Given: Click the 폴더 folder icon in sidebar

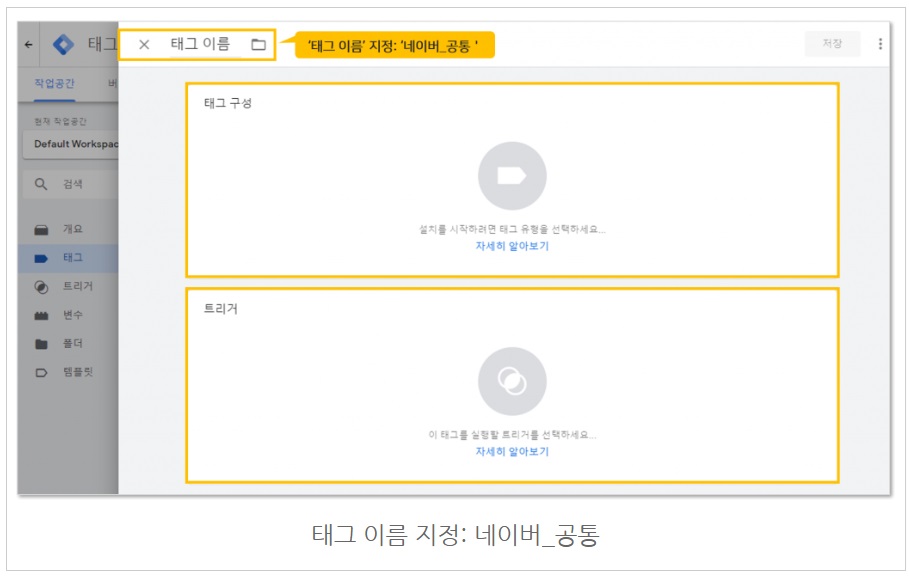Looking at the screenshot, I should point(41,344).
